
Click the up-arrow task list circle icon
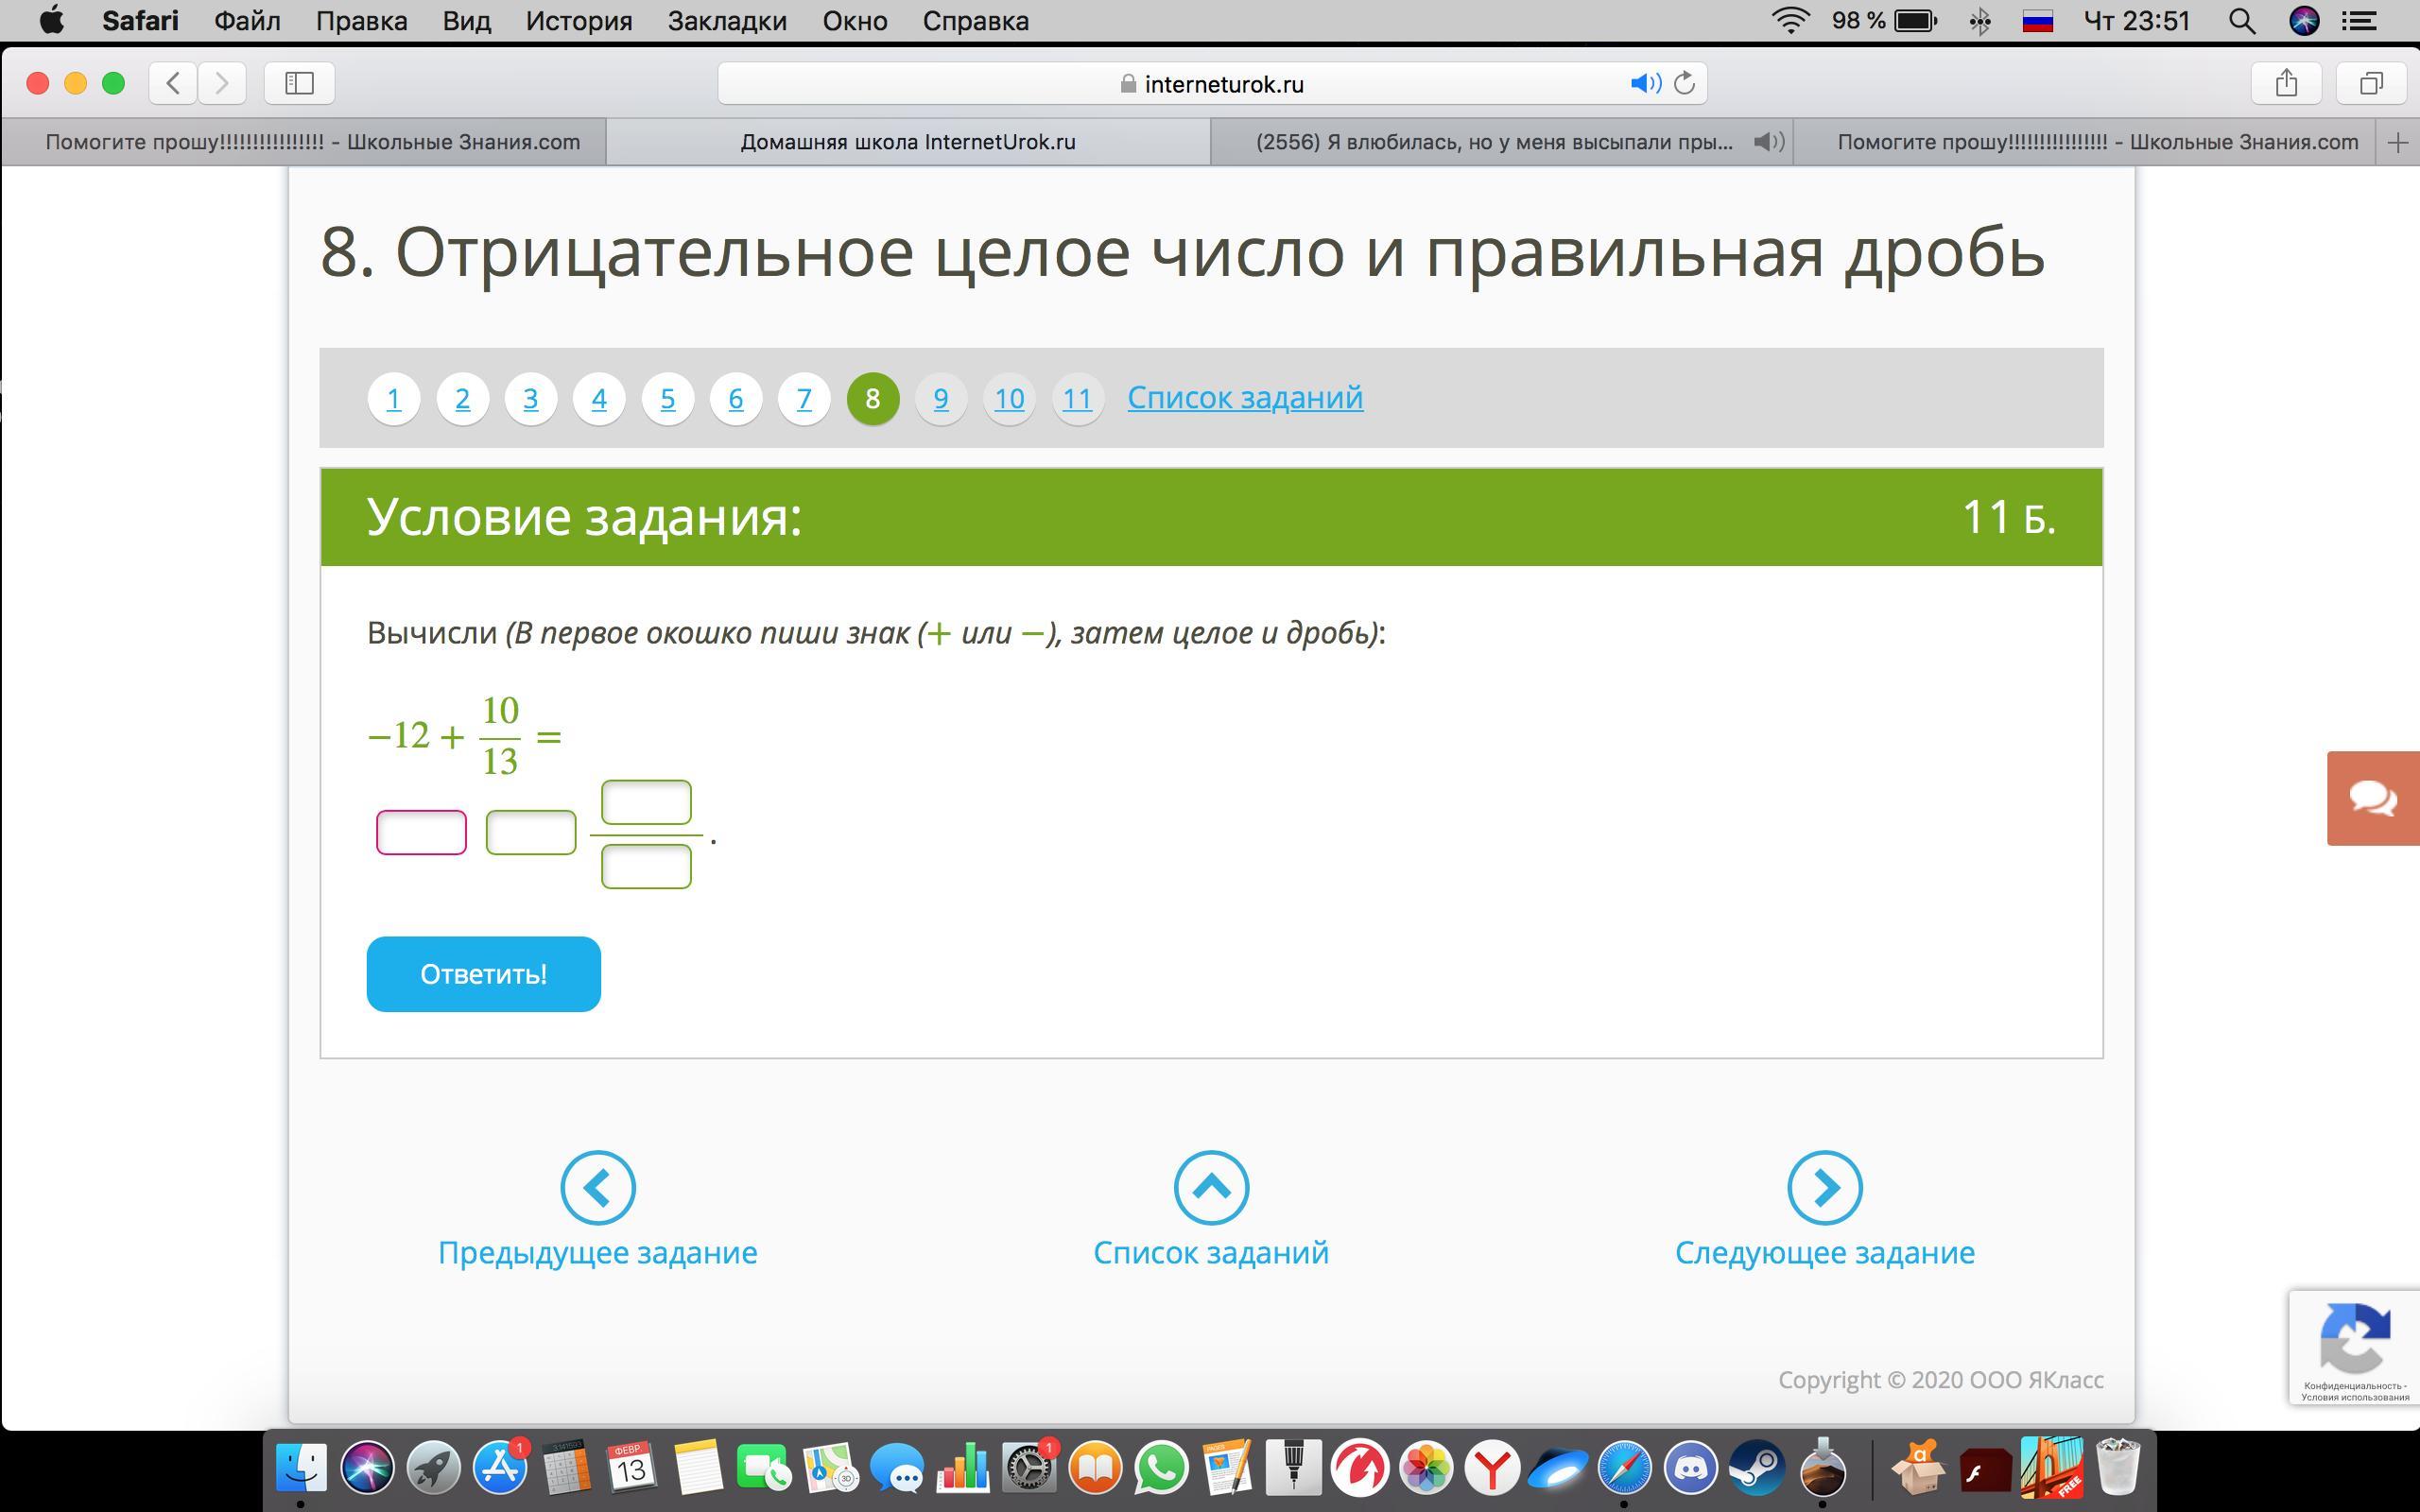point(1211,1187)
